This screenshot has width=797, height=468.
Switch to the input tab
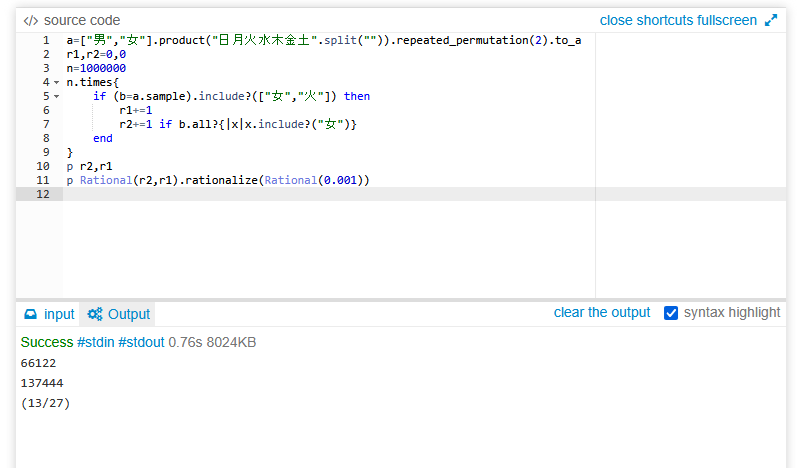point(49,314)
